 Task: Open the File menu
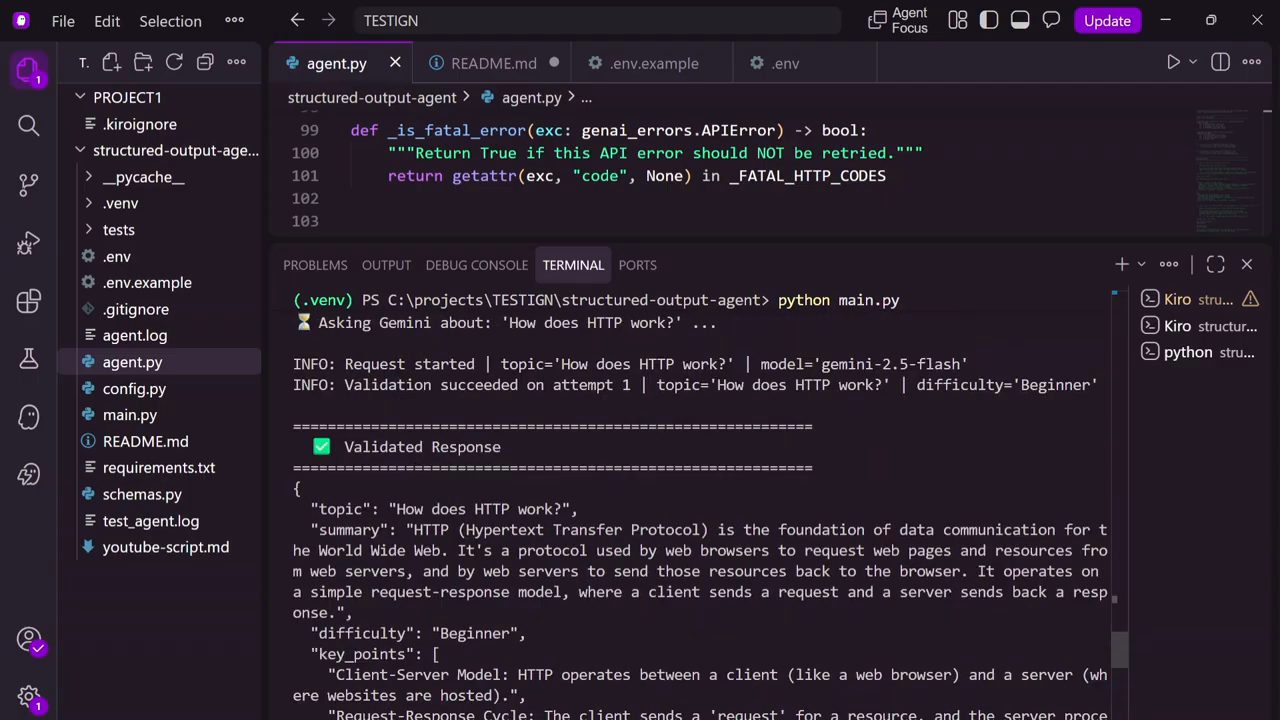pos(63,20)
